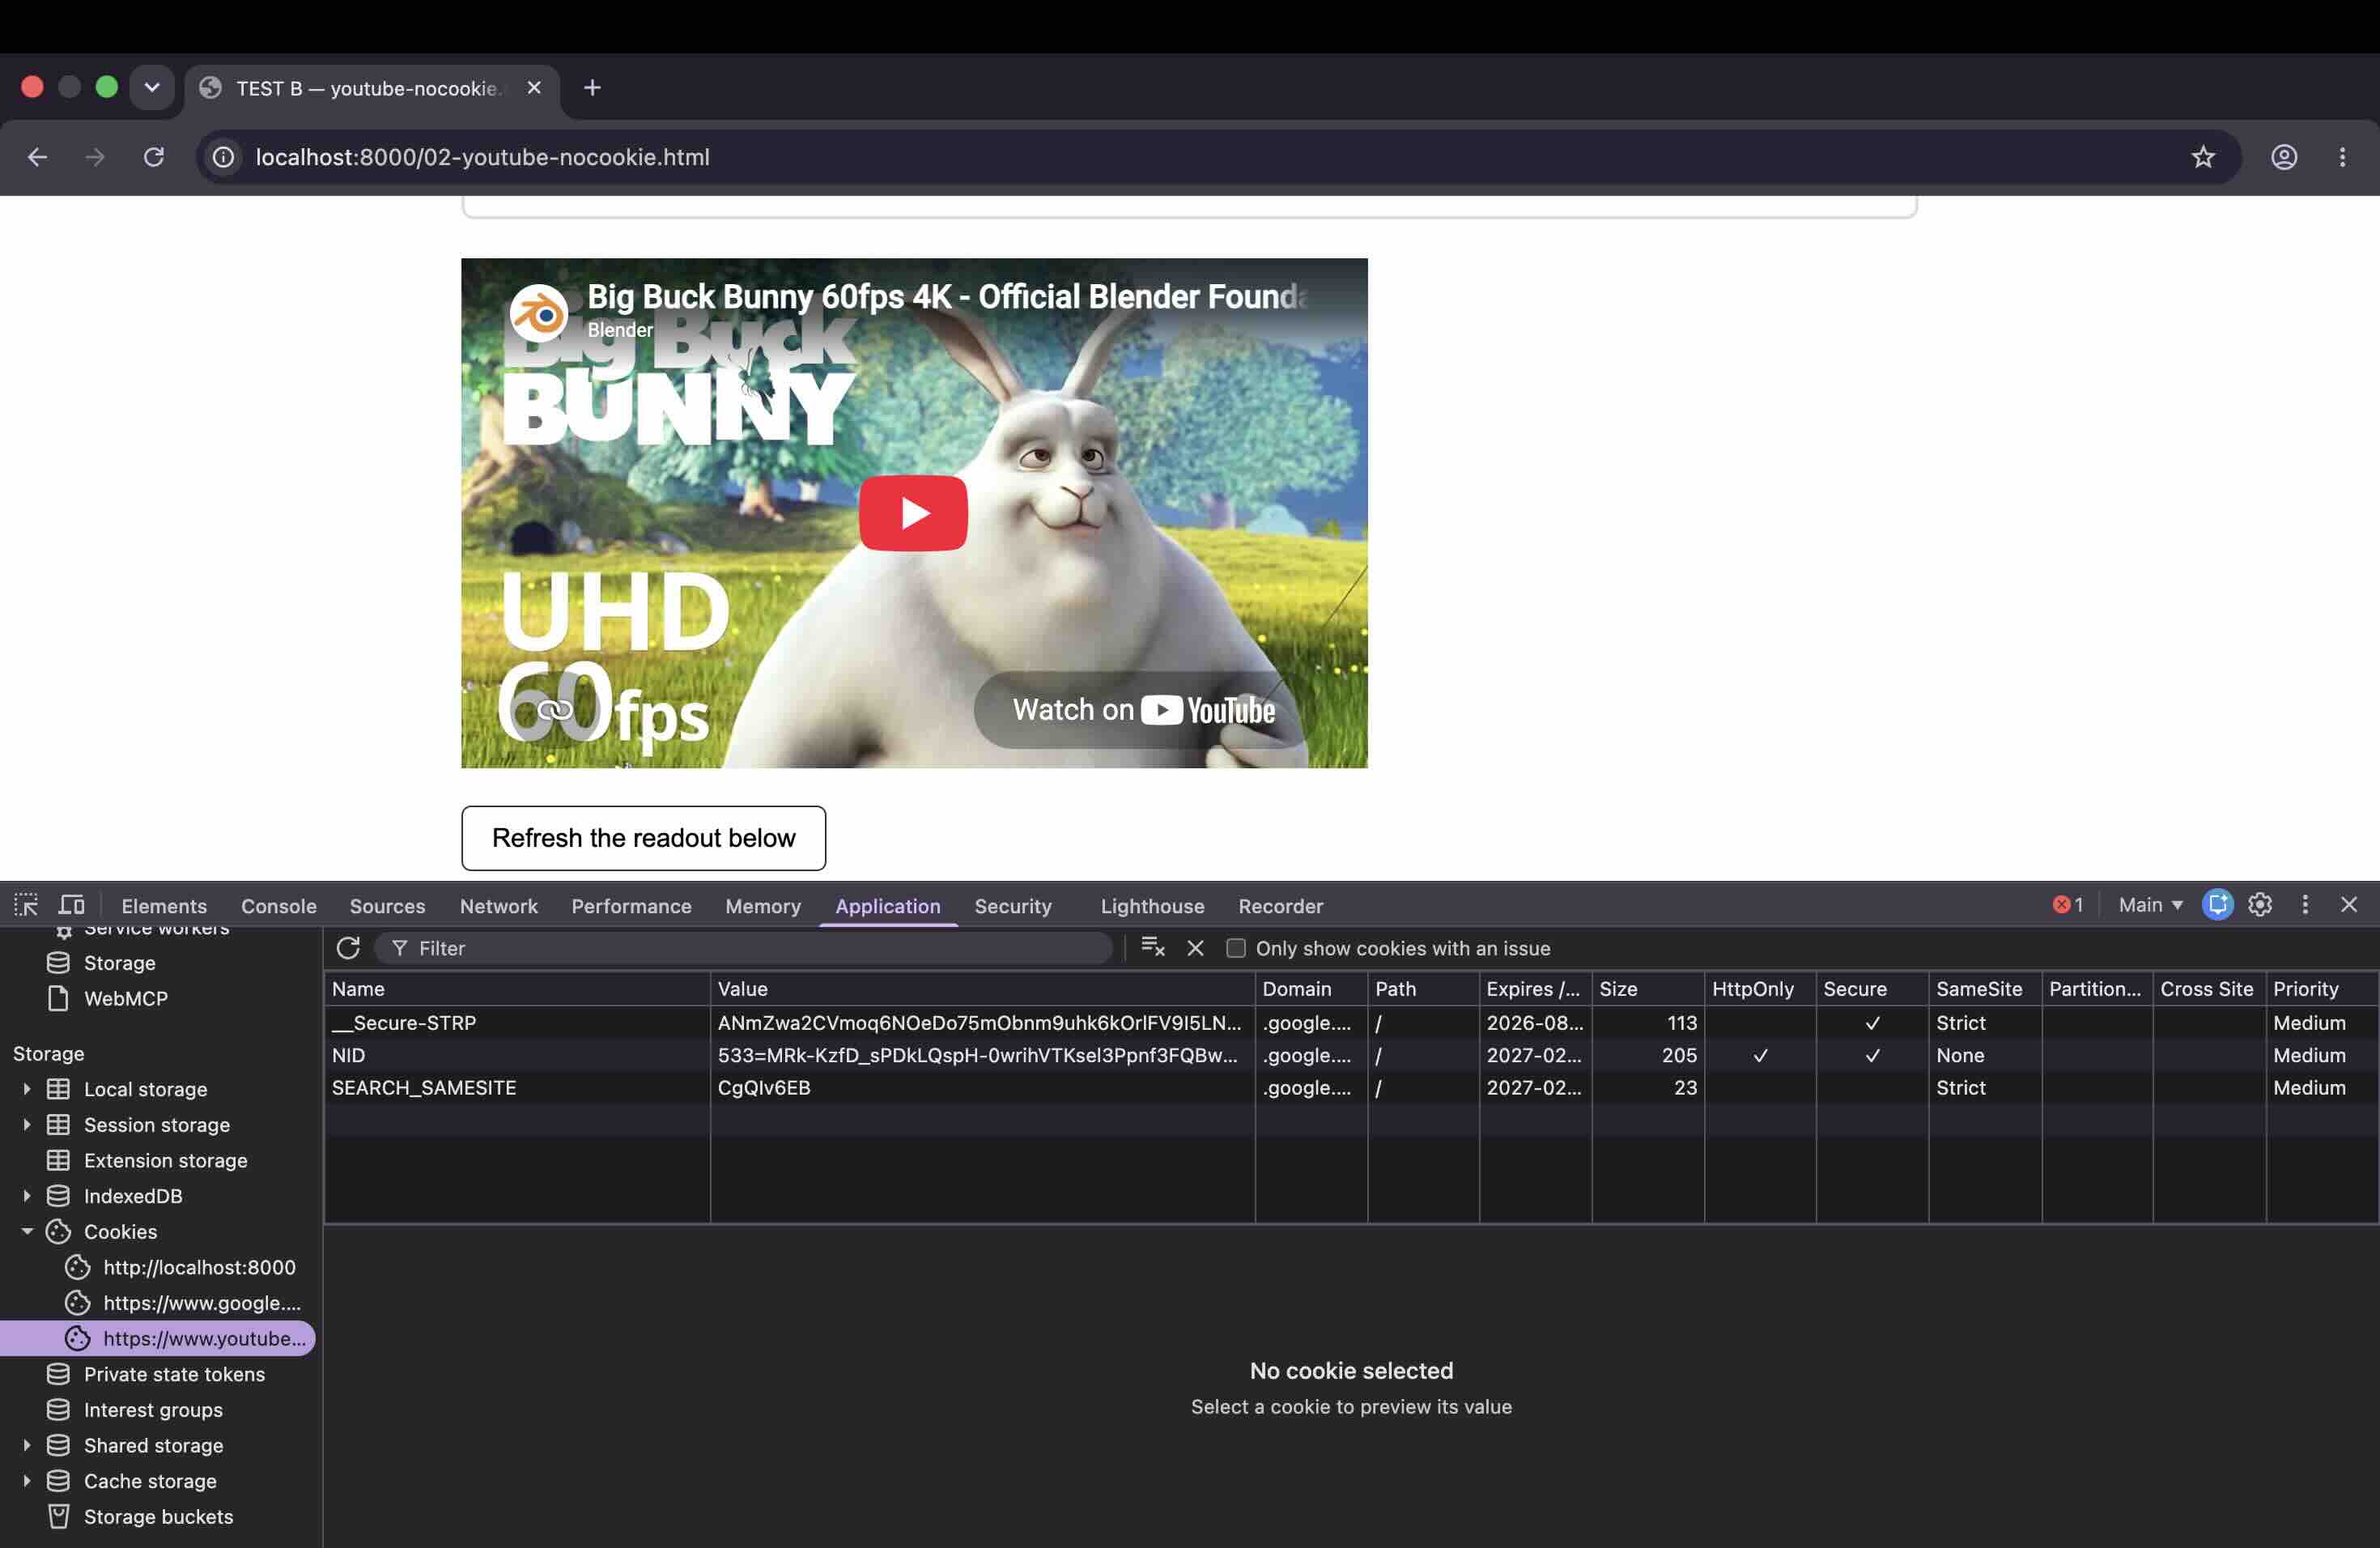This screenshot has width=2380, height=1548.
Task: Open WebMCP in sidebar
Action: pos(125,998)
